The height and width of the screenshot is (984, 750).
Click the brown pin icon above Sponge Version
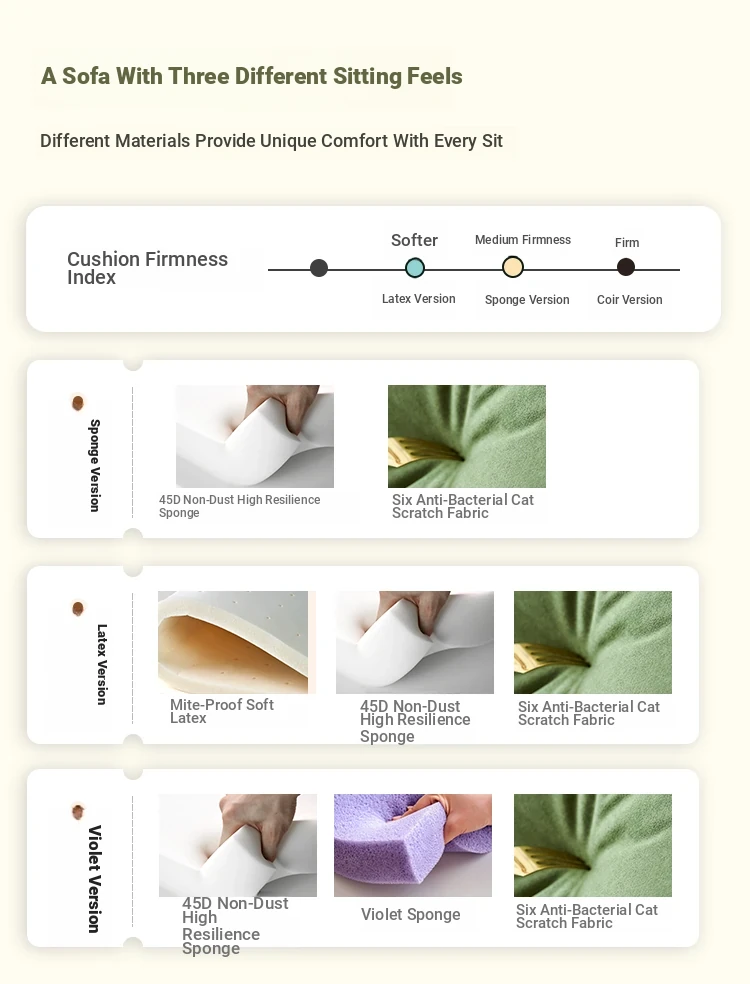78,402
